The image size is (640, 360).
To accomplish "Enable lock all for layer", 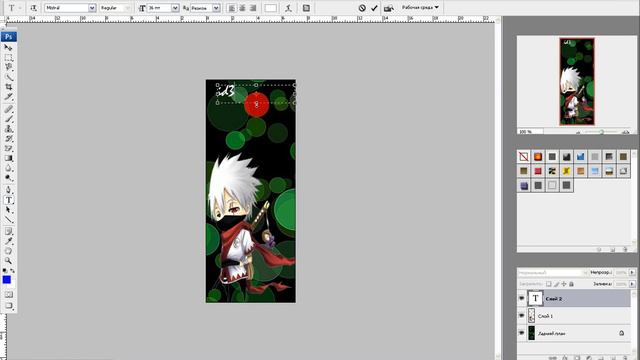I will click(571, 284).
